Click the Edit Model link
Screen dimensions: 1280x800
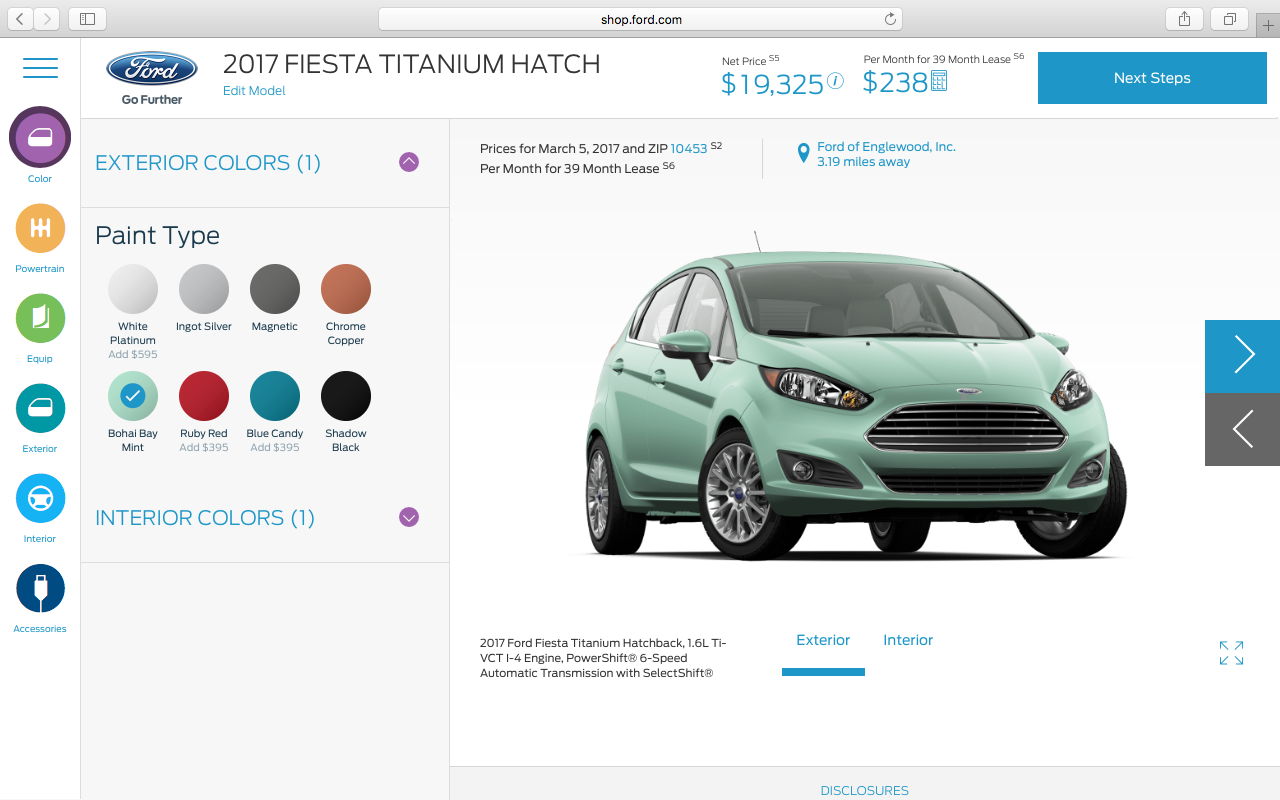254,91
